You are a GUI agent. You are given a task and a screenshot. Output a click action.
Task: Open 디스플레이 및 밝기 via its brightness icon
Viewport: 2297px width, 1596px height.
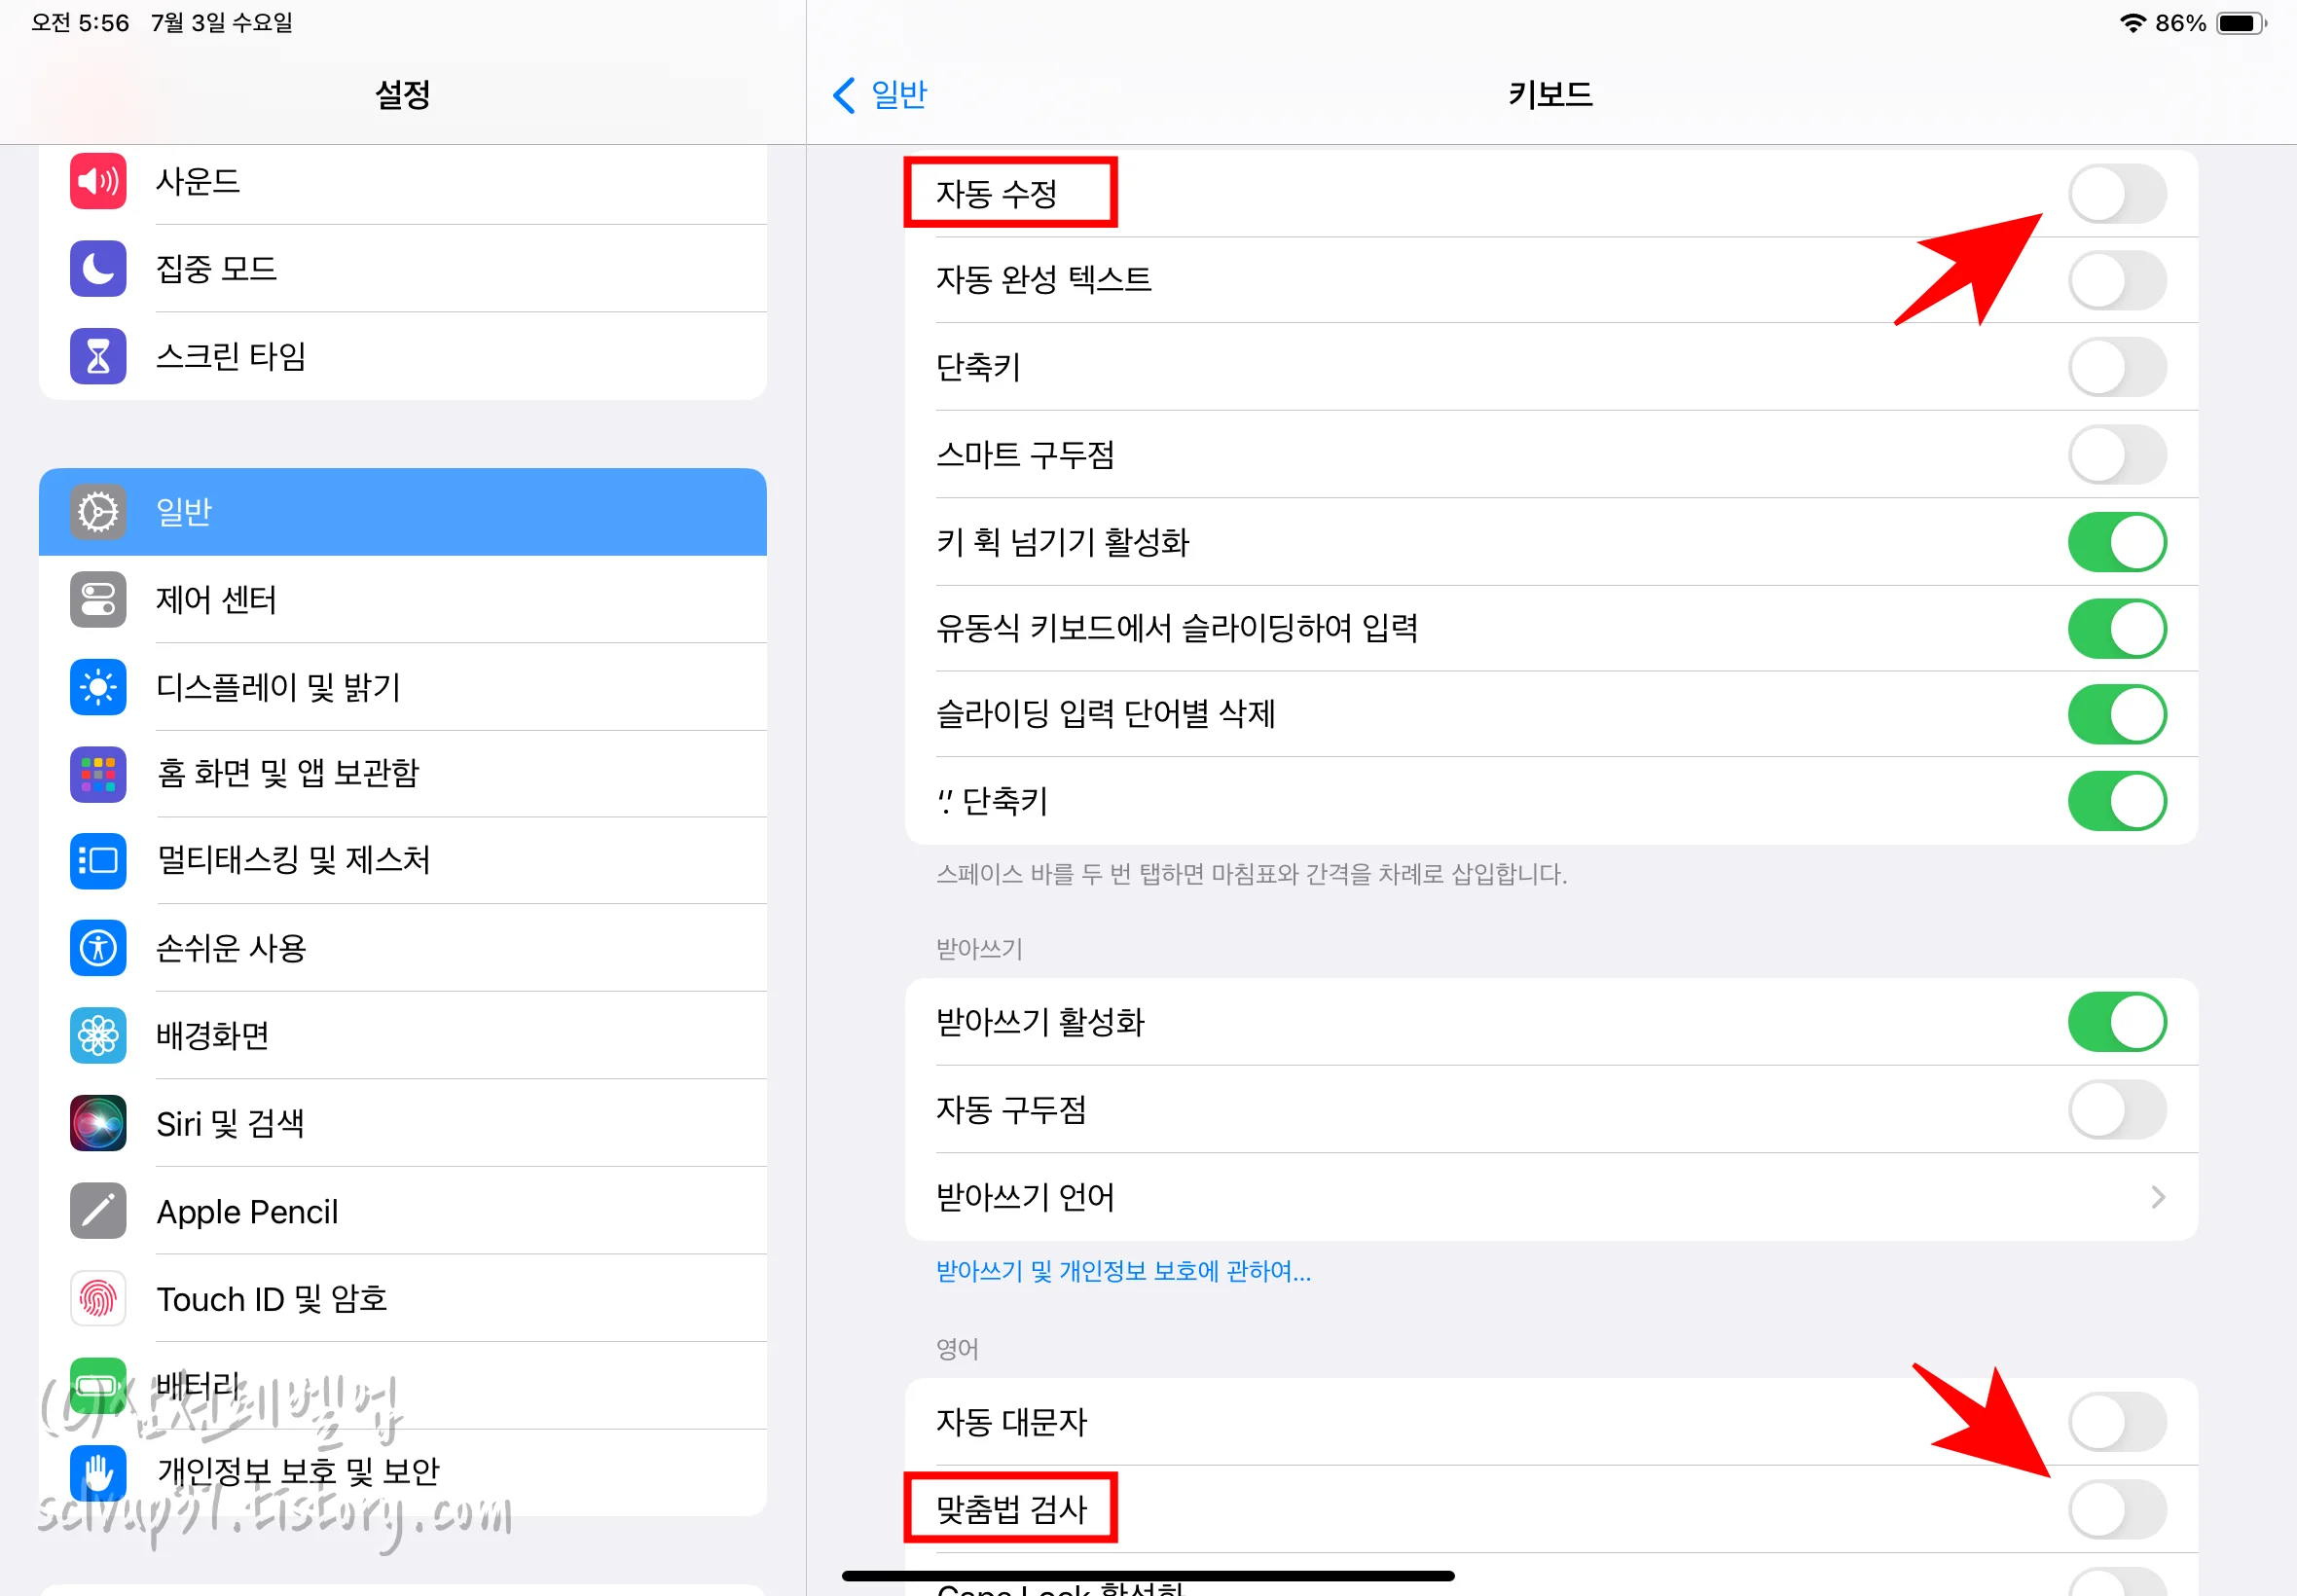click(x=97, y=687)
